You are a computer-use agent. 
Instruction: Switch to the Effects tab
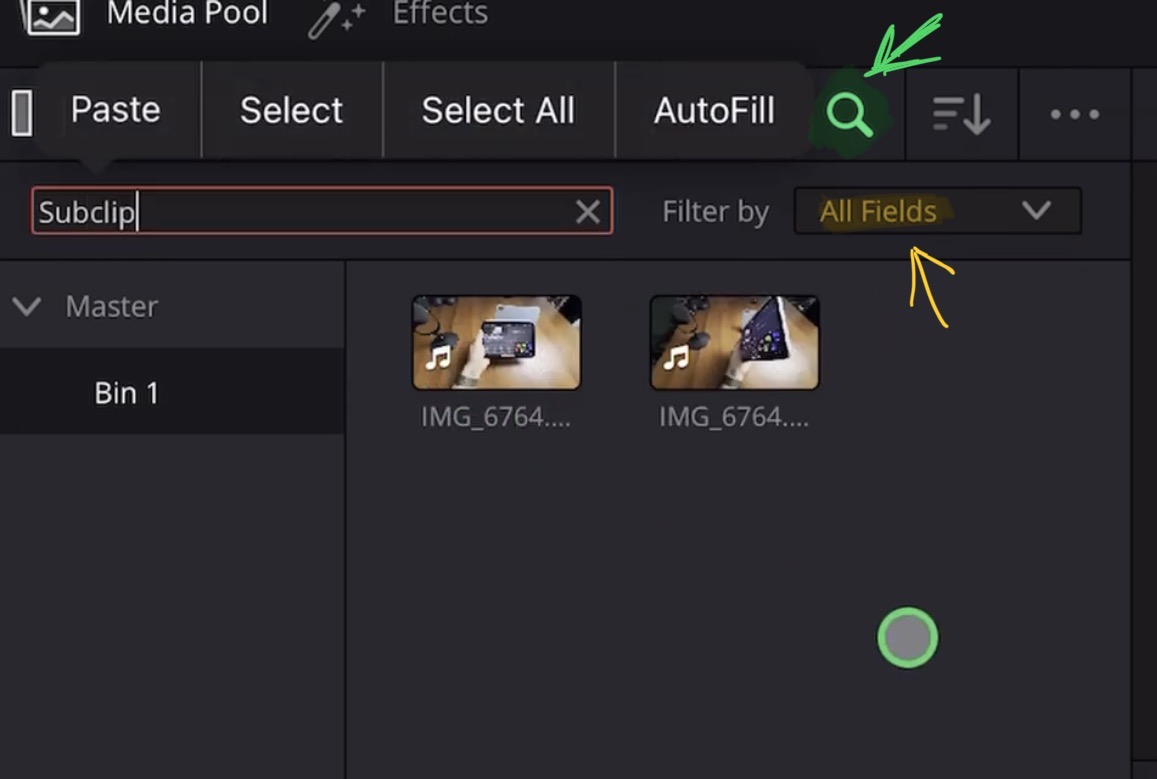pyautogui.click(x=440, y=14)
